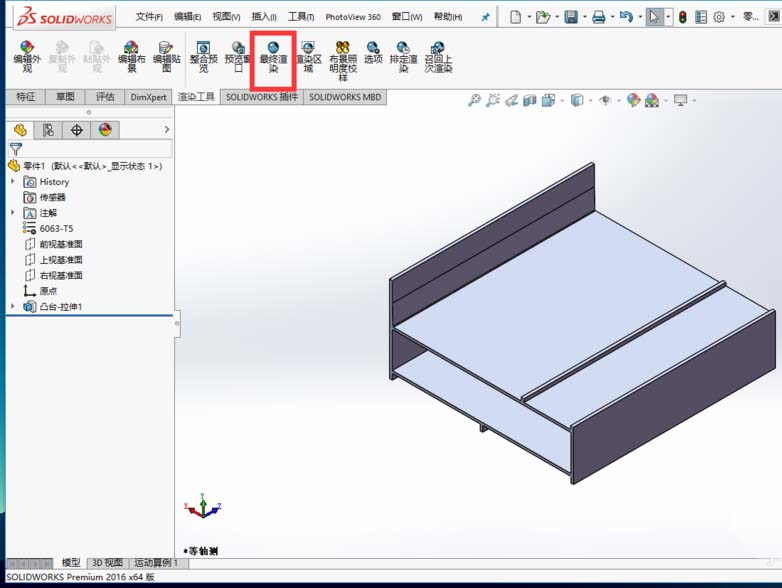782x588 pixels.
Task: Expand manager tabs with right chevron
Action: 167,130
